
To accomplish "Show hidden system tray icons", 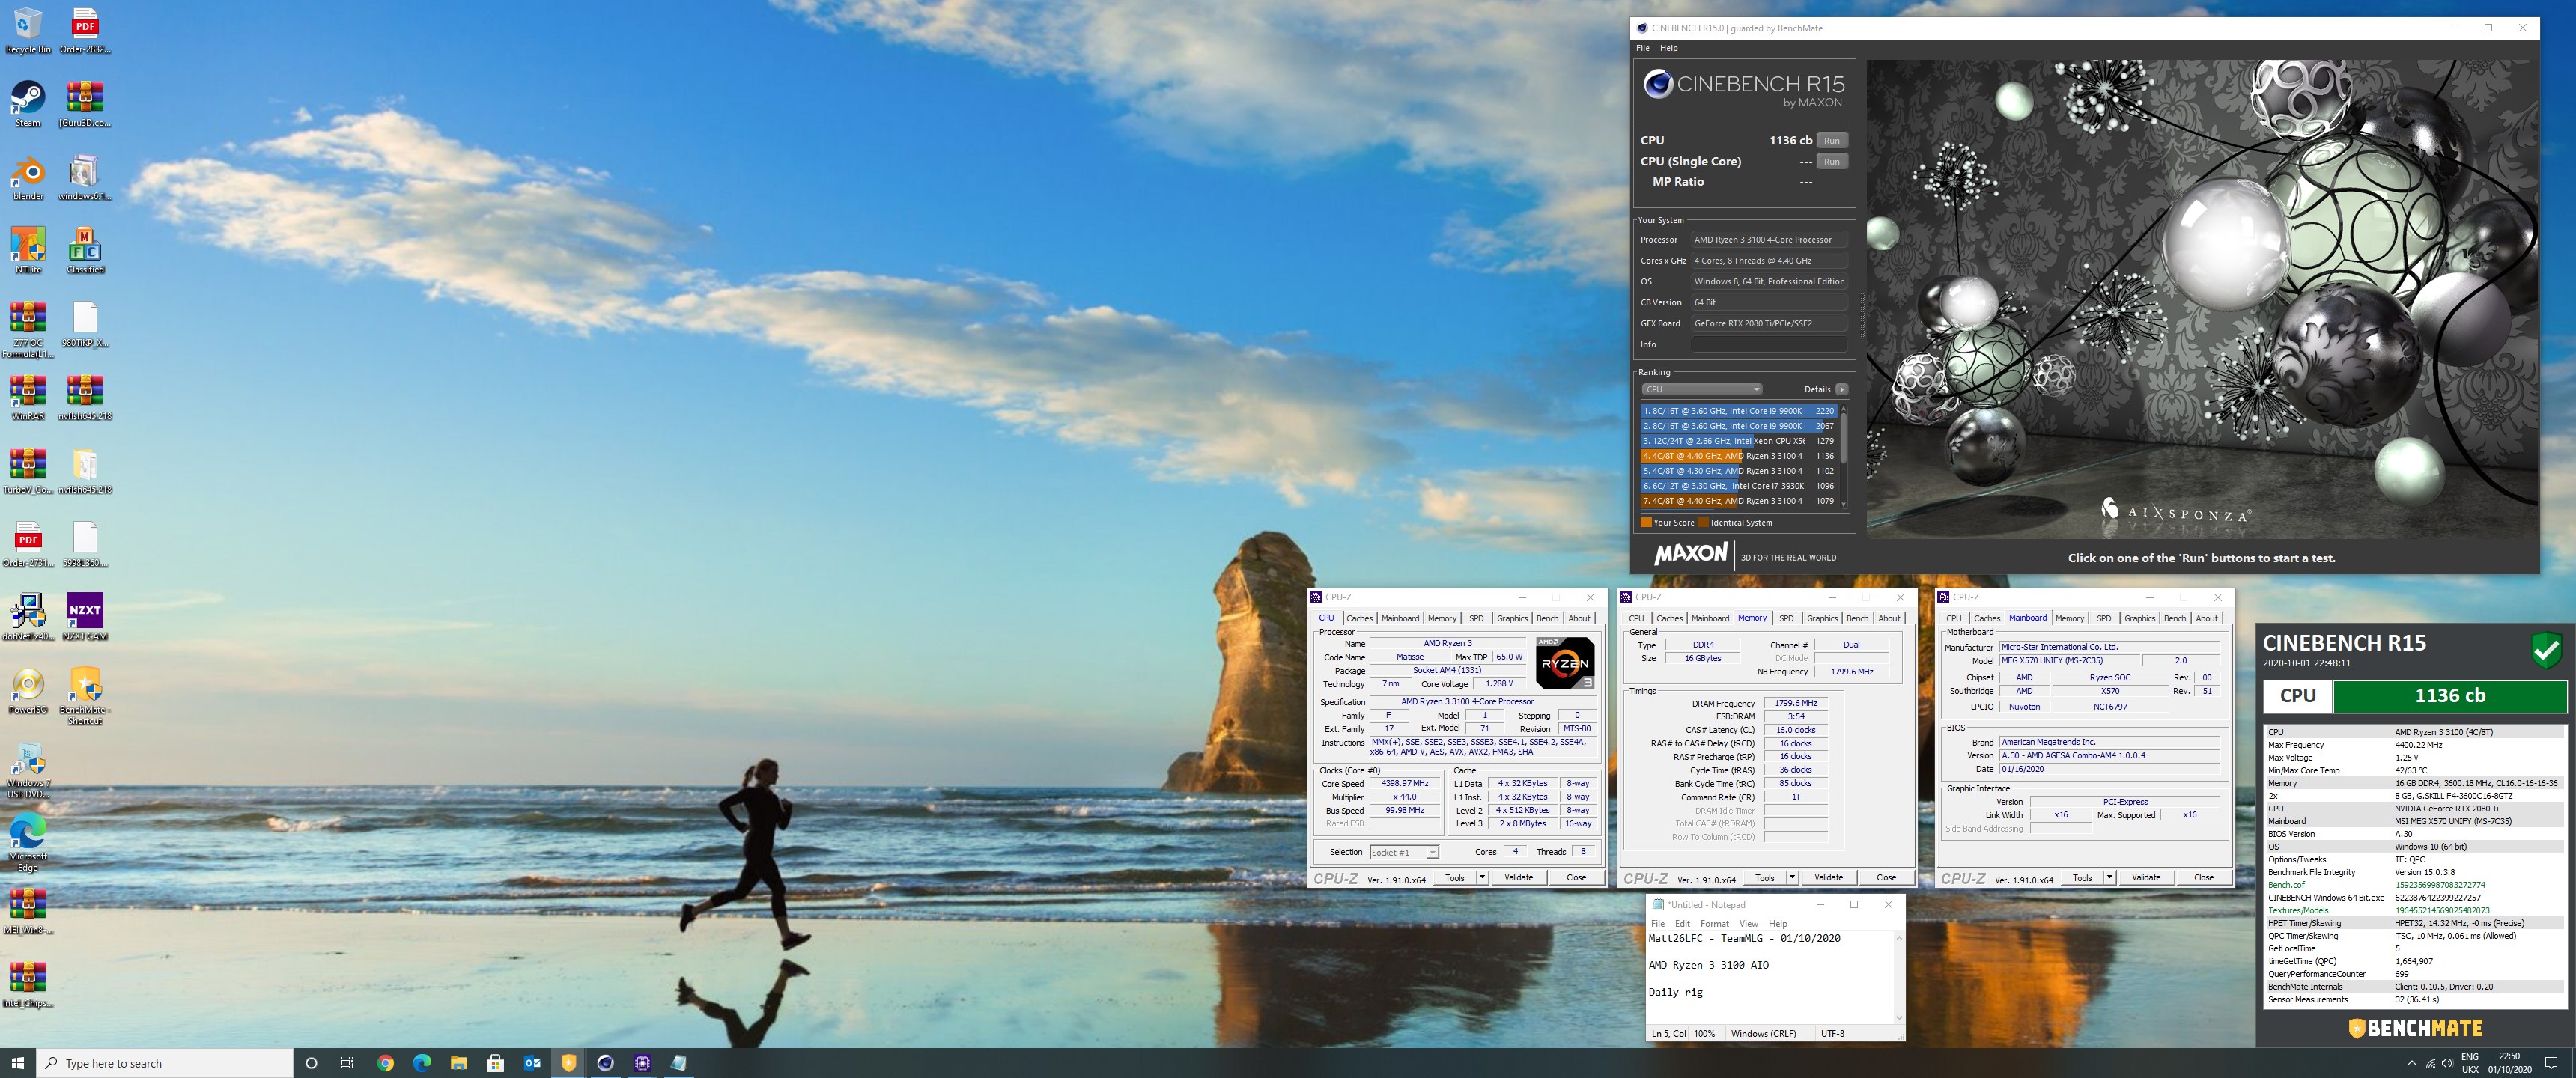I will point(2411,1063).
